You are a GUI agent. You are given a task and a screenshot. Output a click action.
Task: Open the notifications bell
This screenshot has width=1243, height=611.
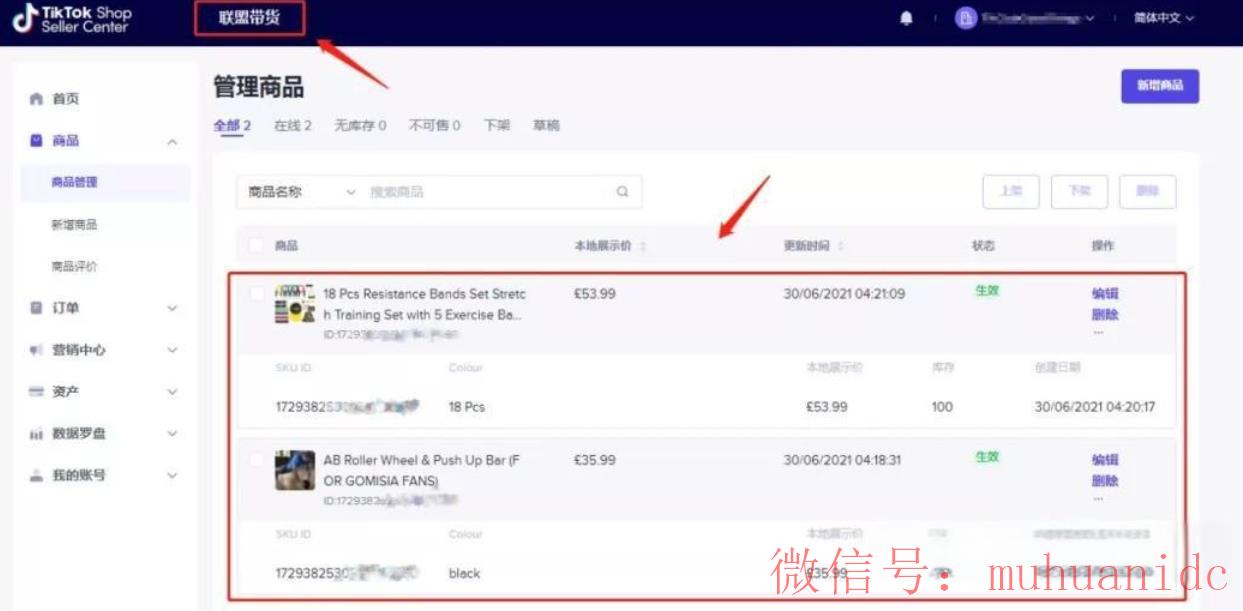click(906, 19)
